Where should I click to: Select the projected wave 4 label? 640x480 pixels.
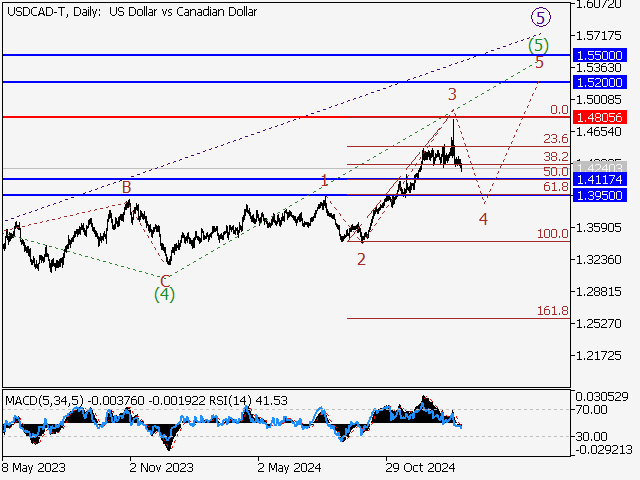point(483,219)
